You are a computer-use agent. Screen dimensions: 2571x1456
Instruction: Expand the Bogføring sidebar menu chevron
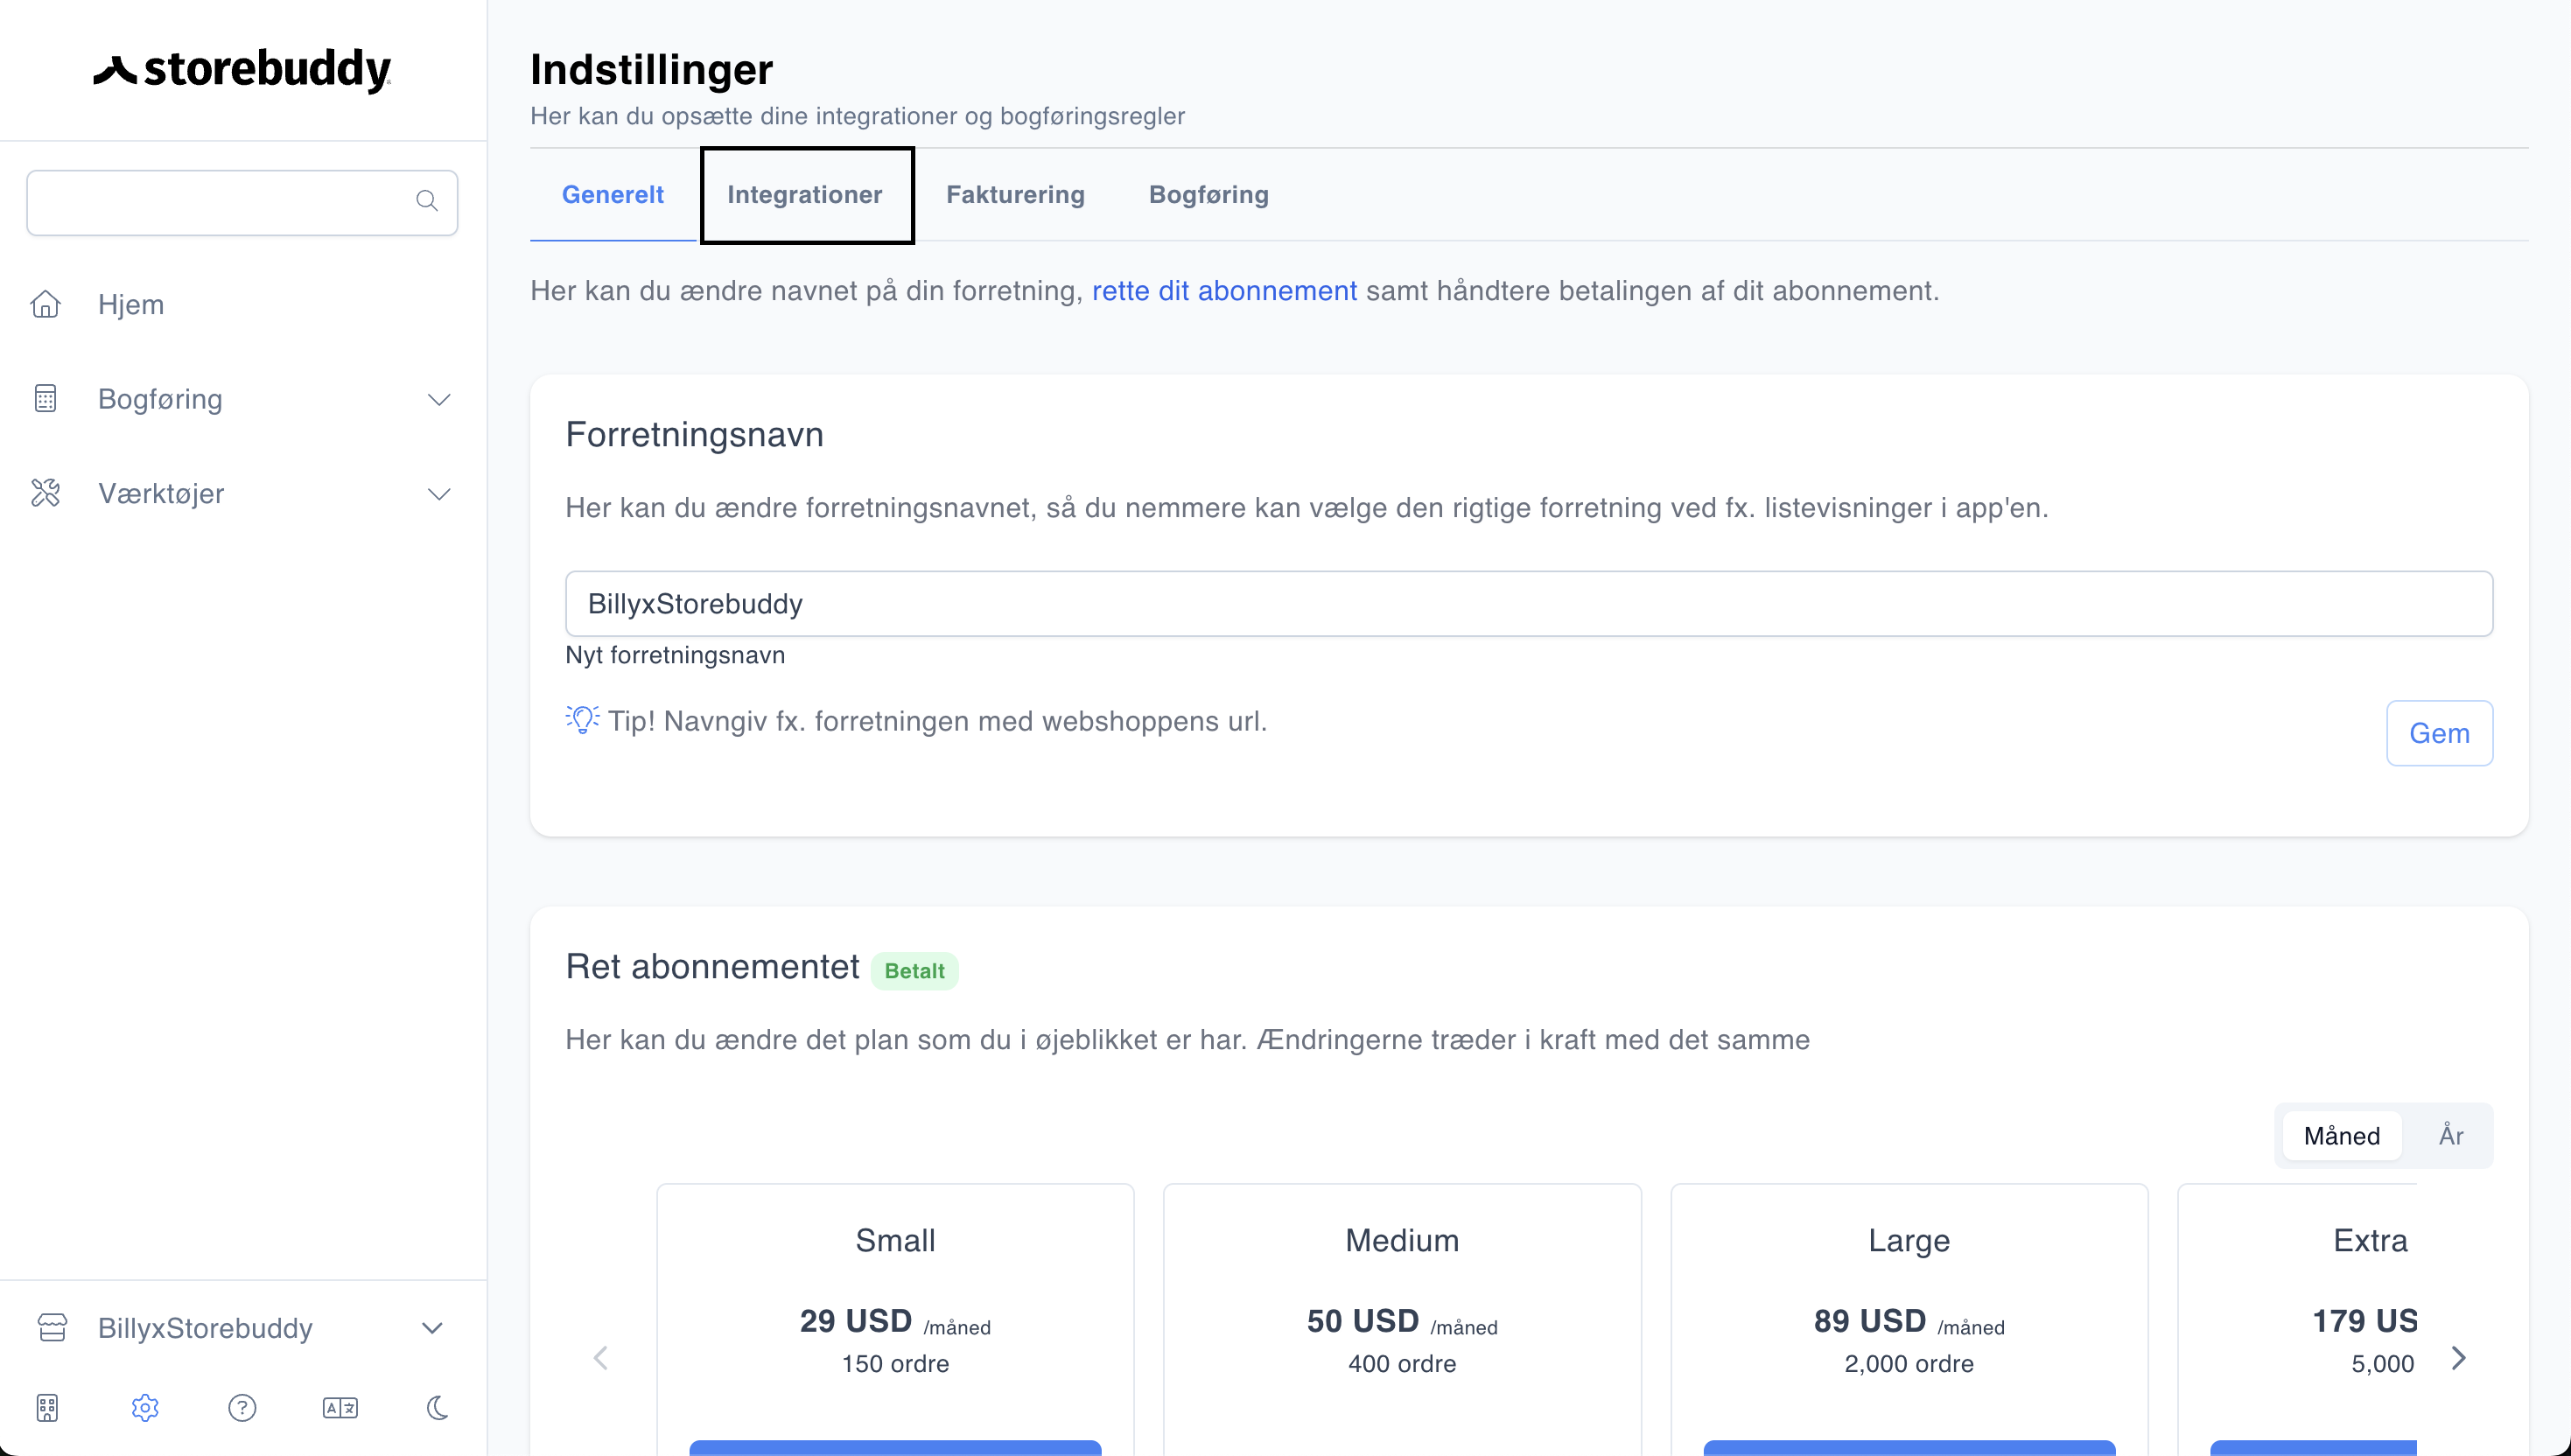click(x=439, y=400)
